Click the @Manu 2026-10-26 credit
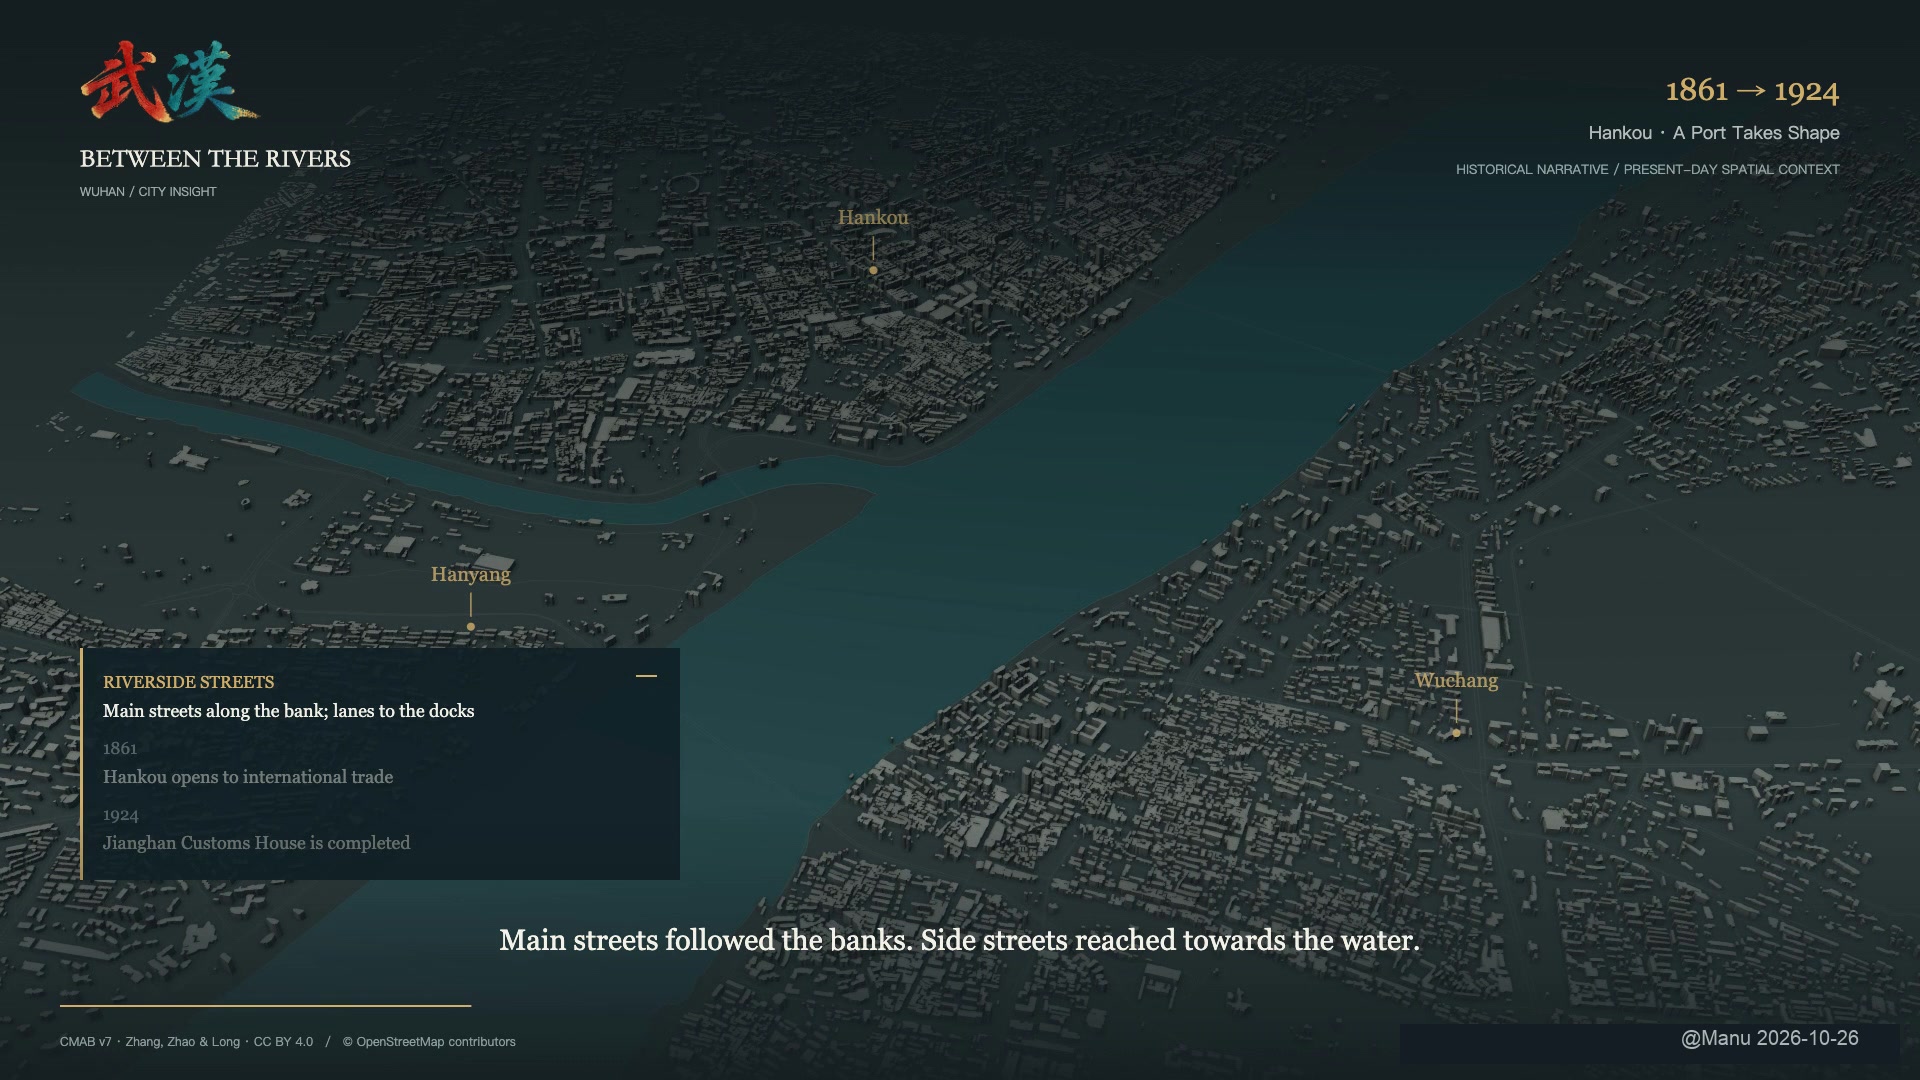Viewport: 1920px width, 1080px height. tap(1769, 1038)
